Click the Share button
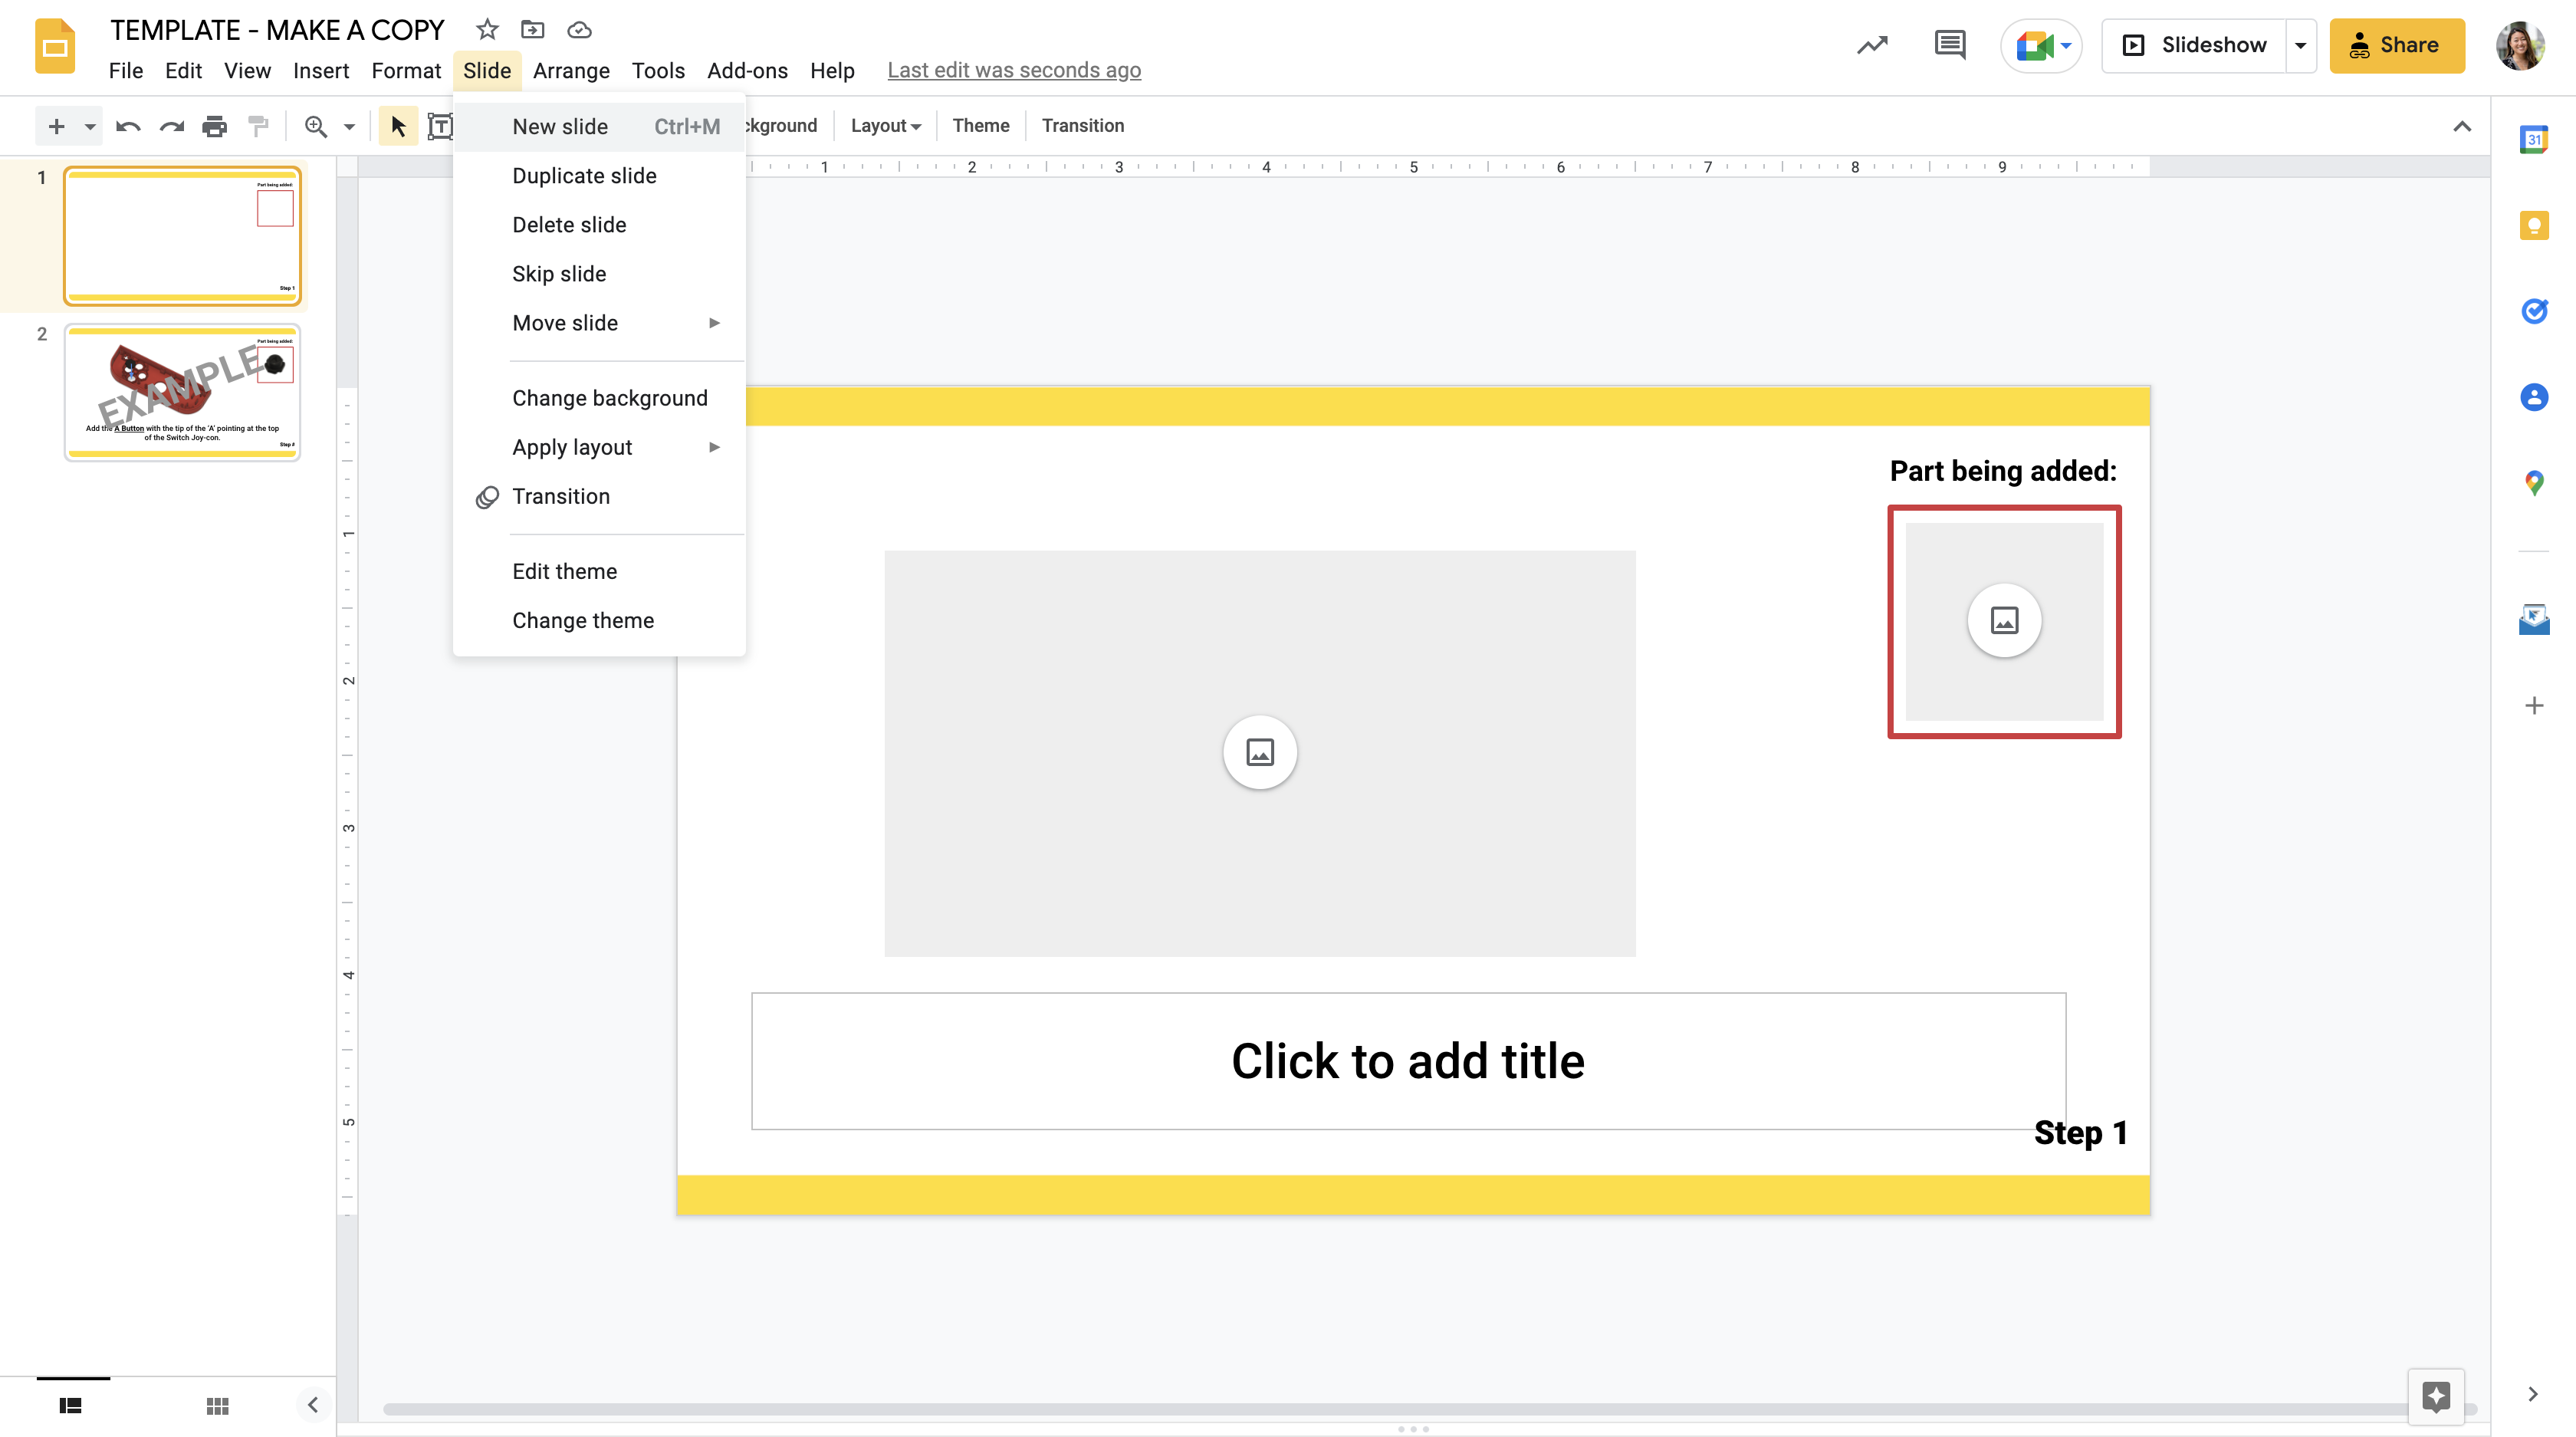Image resolution: width=2576 pixels, height=1437 pixels. coord(2396,45)
